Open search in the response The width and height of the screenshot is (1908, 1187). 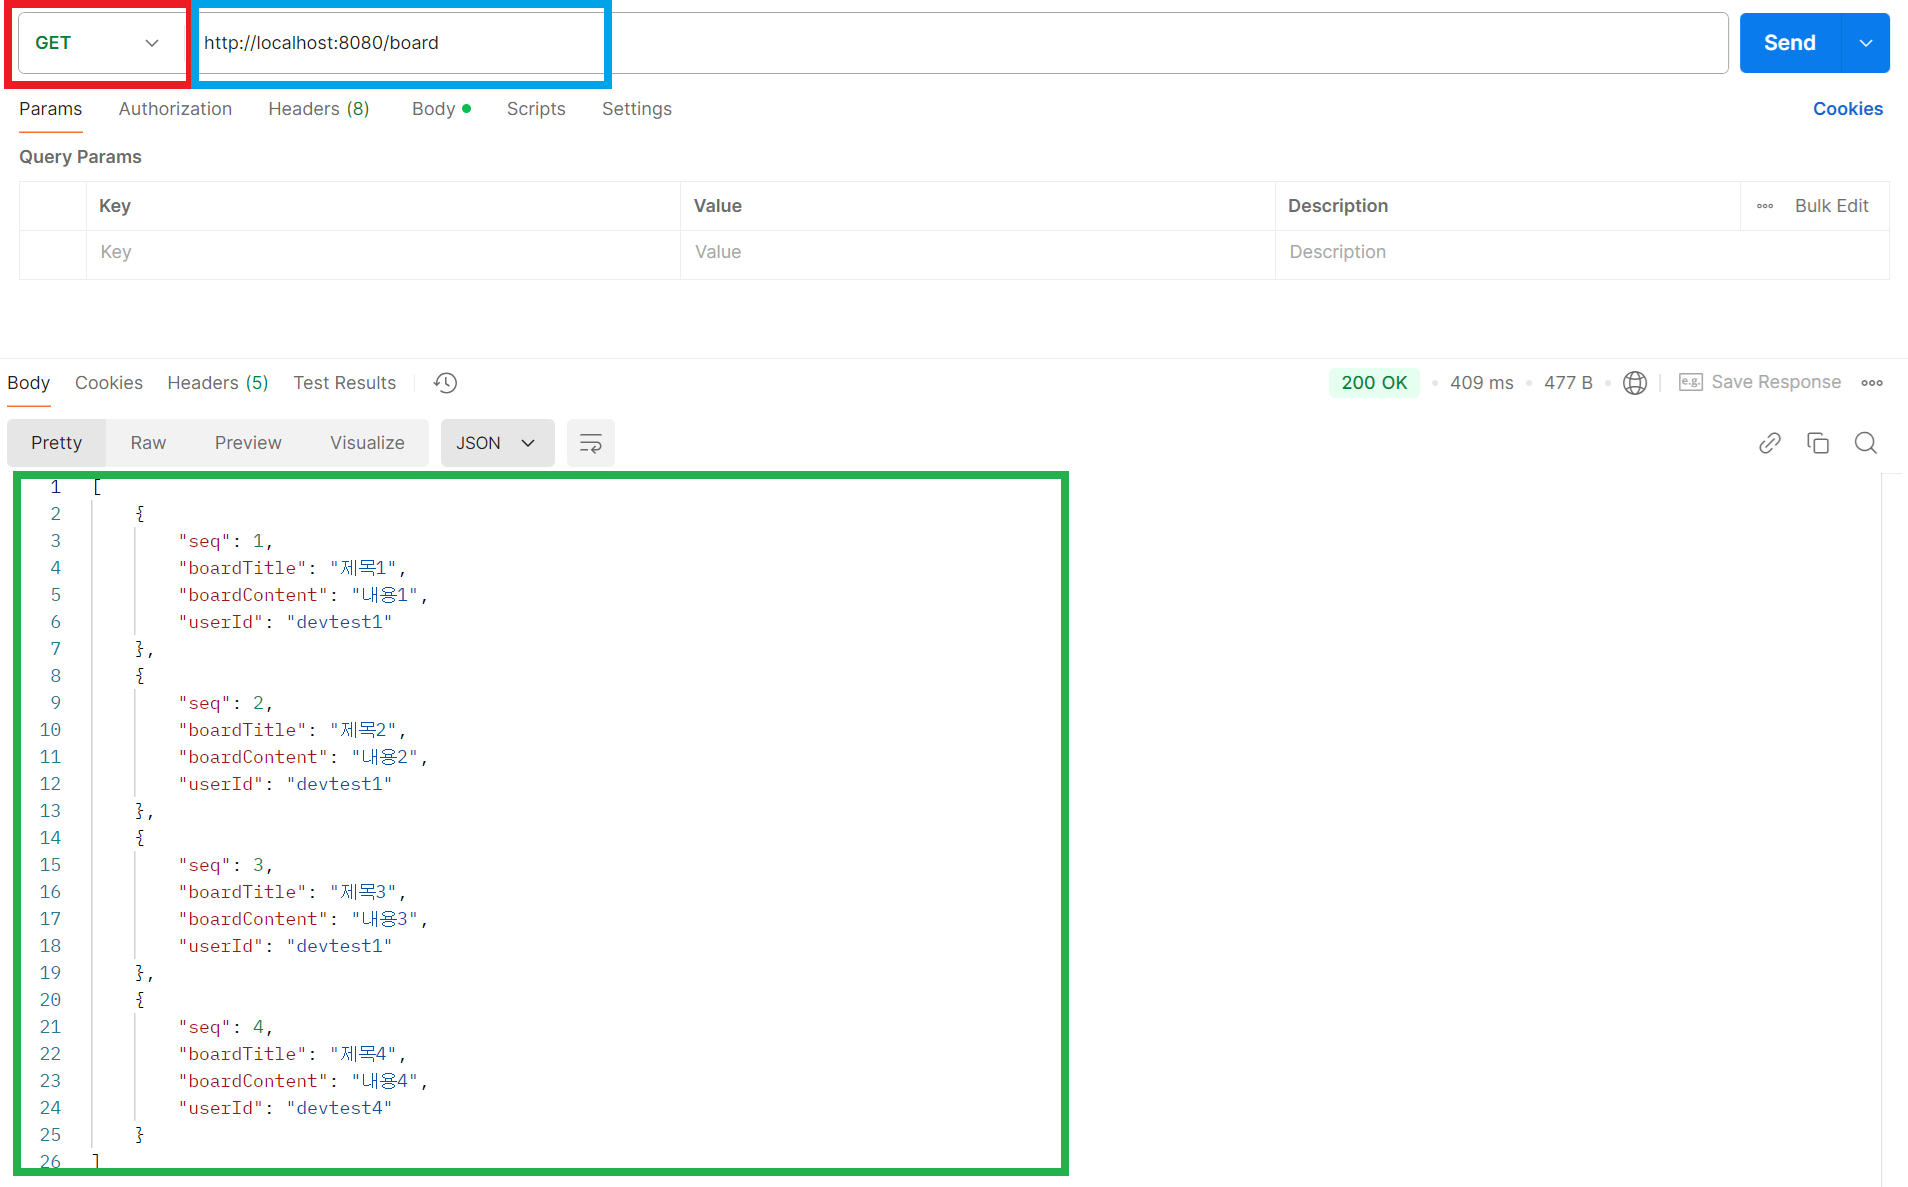1866,443
